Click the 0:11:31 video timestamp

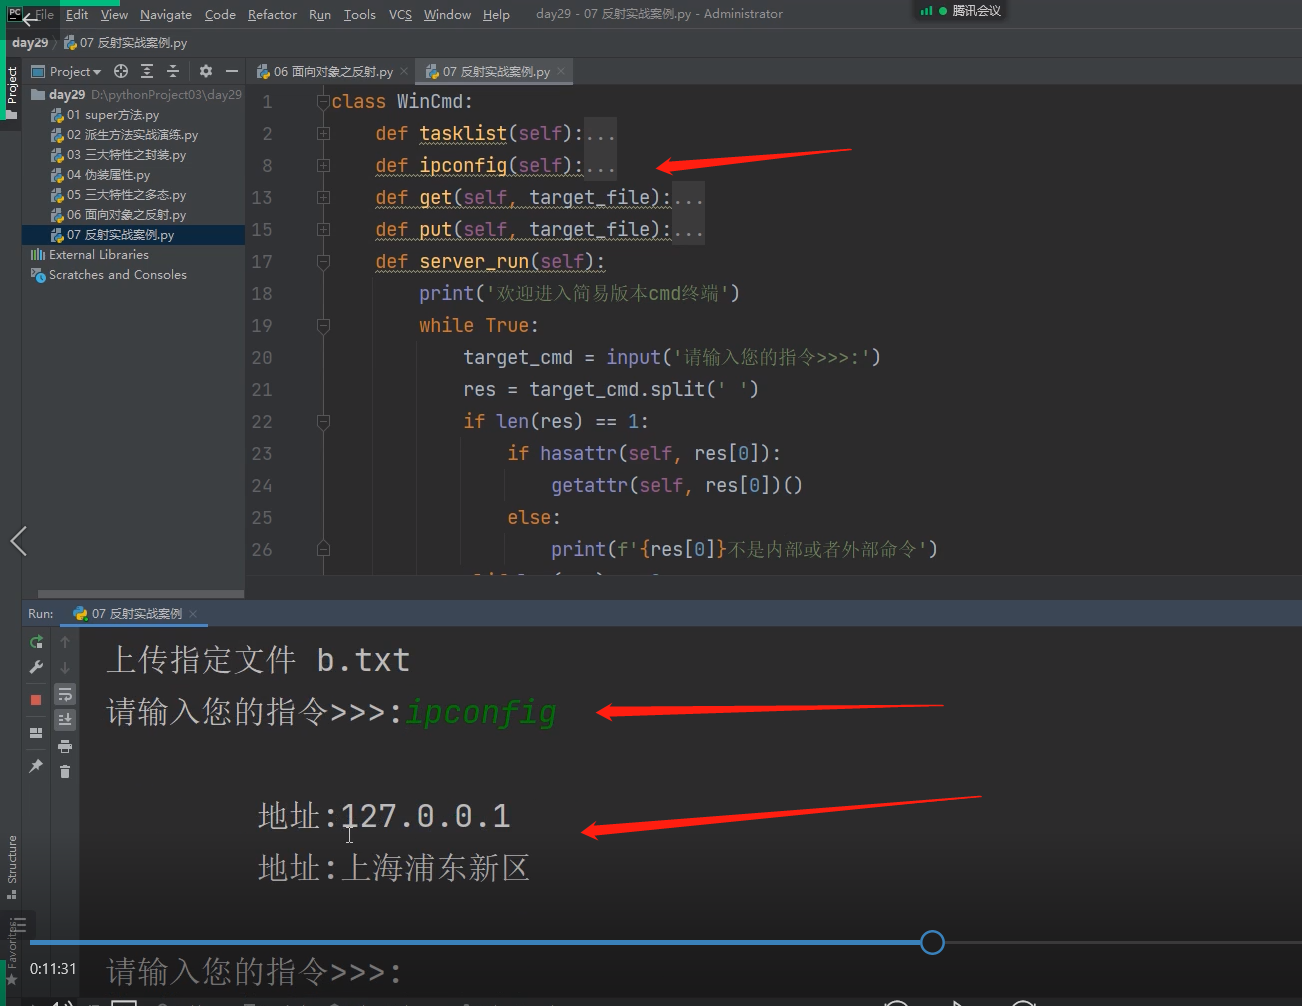point(53,969)
